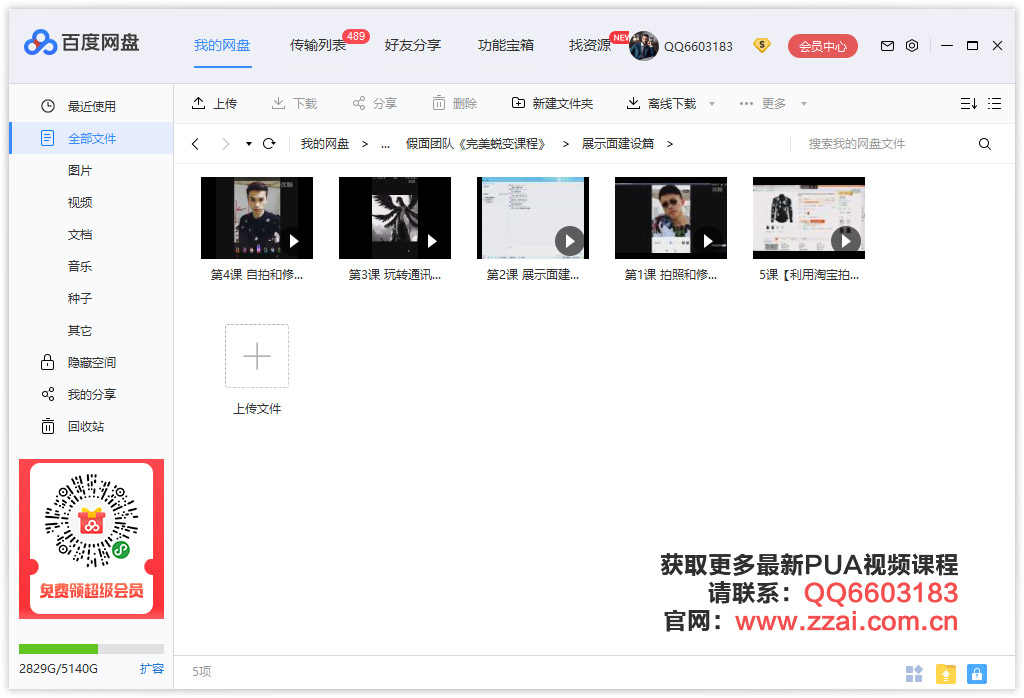
Task: Click the 下载 download button
Action: coord(295,103)
